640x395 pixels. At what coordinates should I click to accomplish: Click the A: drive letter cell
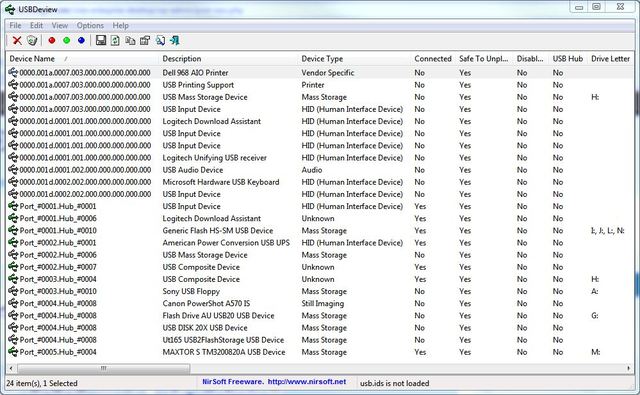[x=595, y=291]
